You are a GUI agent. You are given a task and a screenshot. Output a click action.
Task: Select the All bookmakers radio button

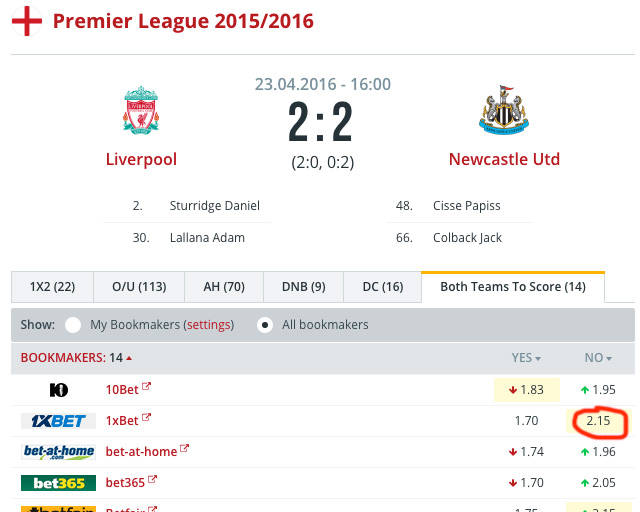tap(265, 325)
